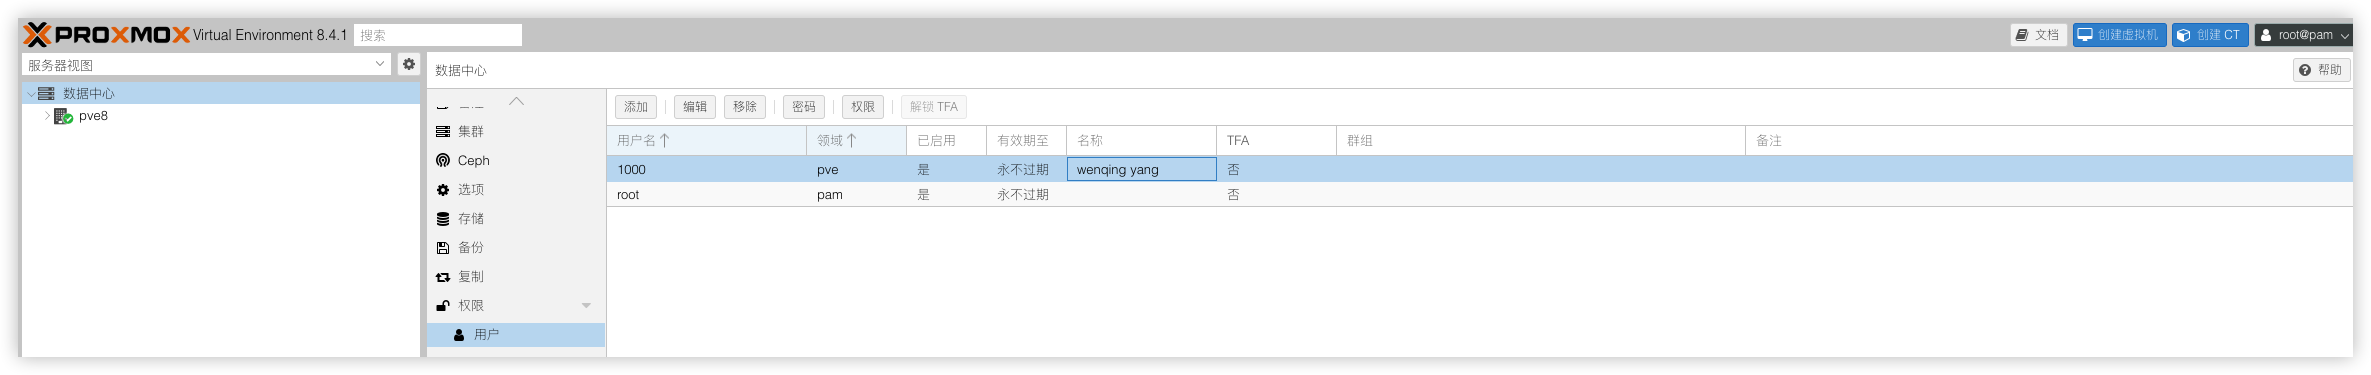Click the 搜索 search input field

438,35
